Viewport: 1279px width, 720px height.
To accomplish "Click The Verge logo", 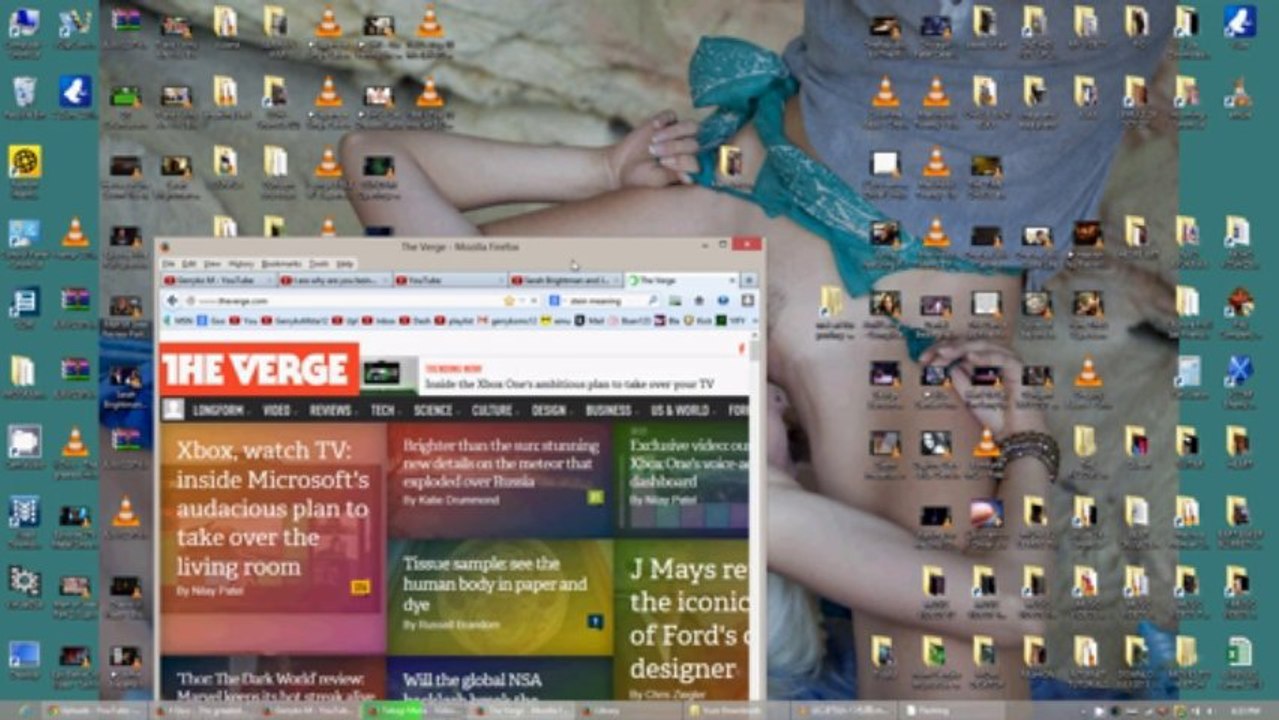I will coord(259,370).
